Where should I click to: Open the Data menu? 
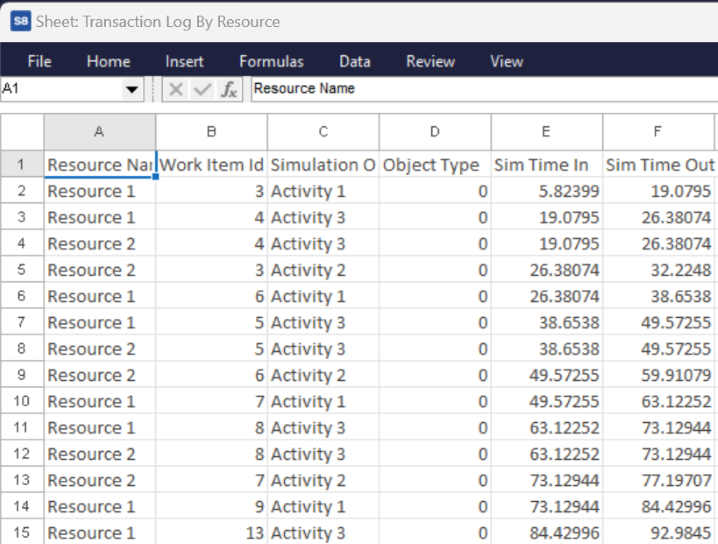point(354,61)
